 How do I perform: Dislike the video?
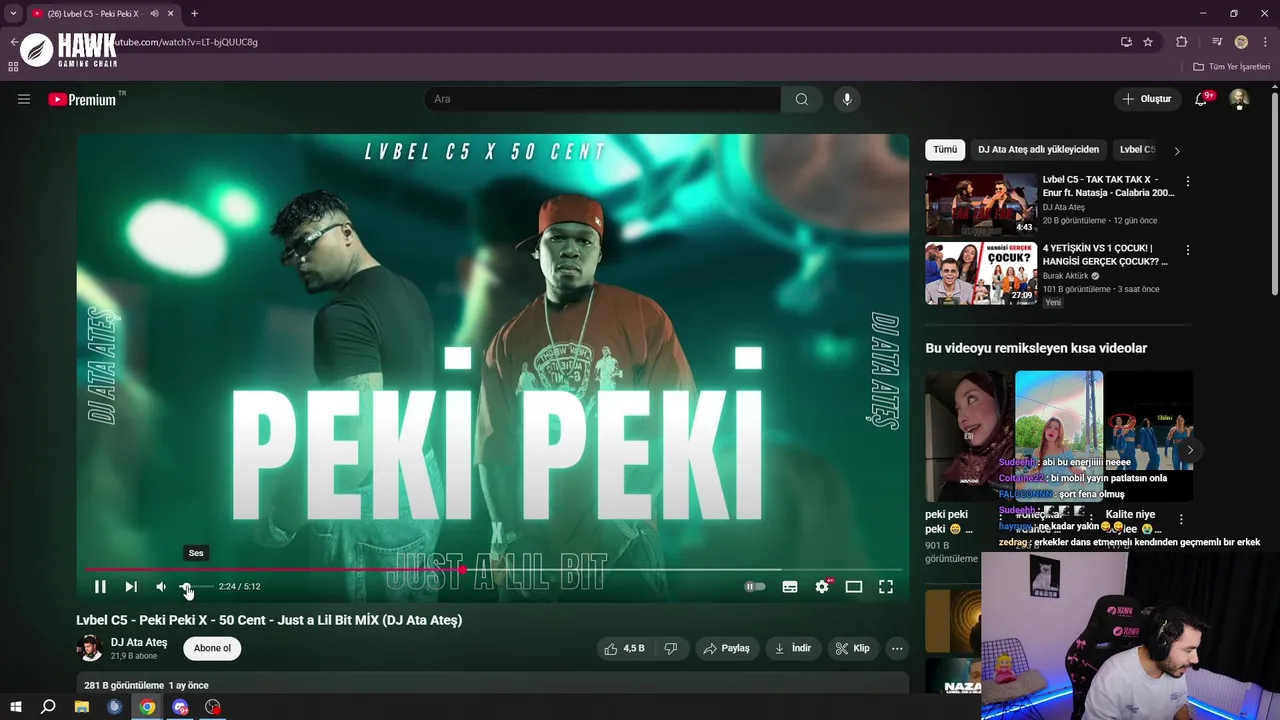point(671,648)
